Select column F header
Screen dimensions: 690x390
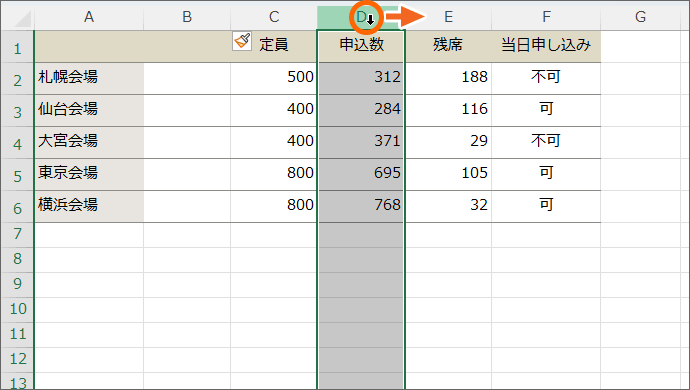click(x=546, y=17)
